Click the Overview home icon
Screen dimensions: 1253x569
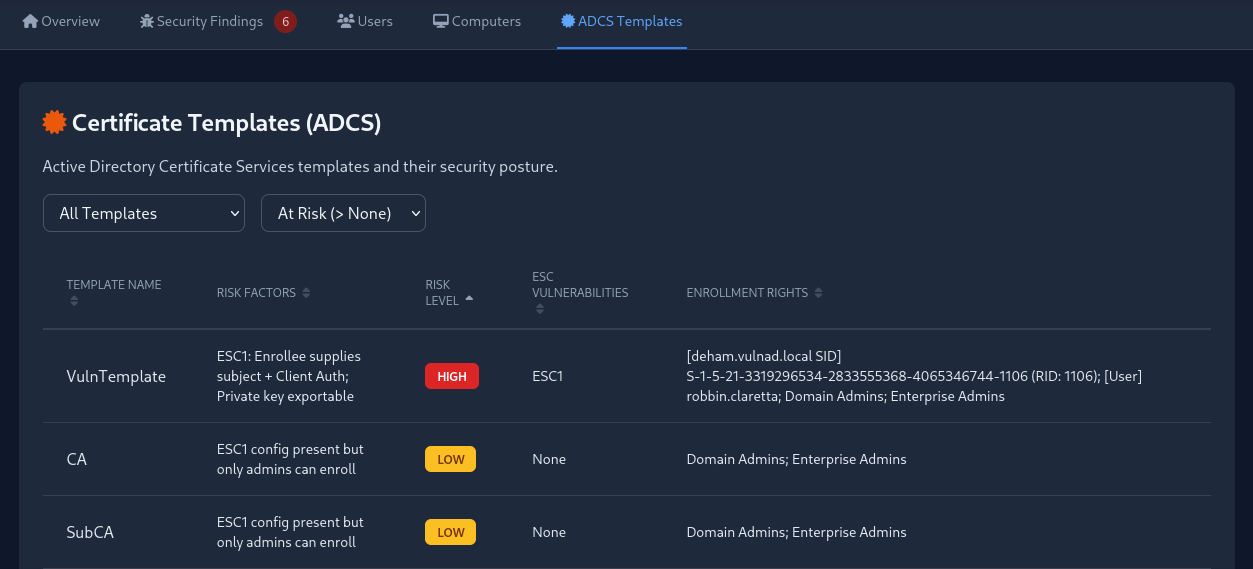(30, 21)
